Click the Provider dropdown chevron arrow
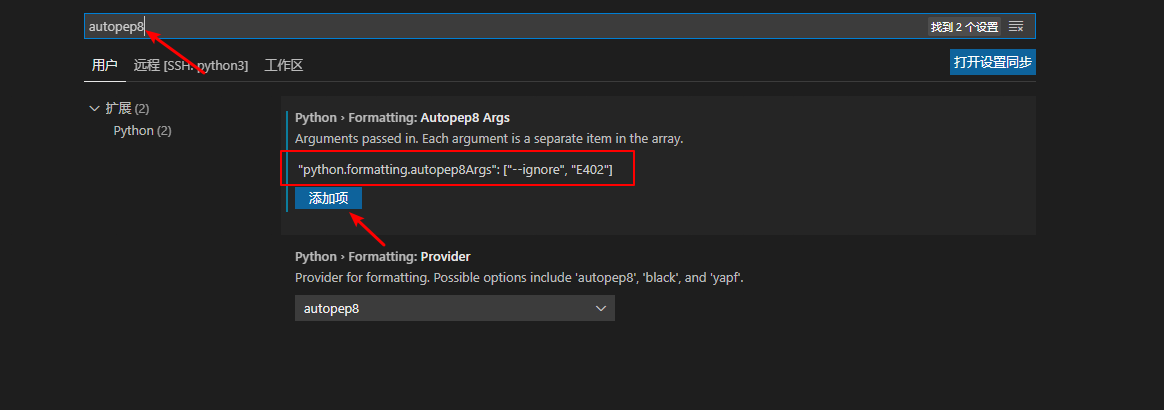This screenshot has height=410, width=1164. coord(601,308)
